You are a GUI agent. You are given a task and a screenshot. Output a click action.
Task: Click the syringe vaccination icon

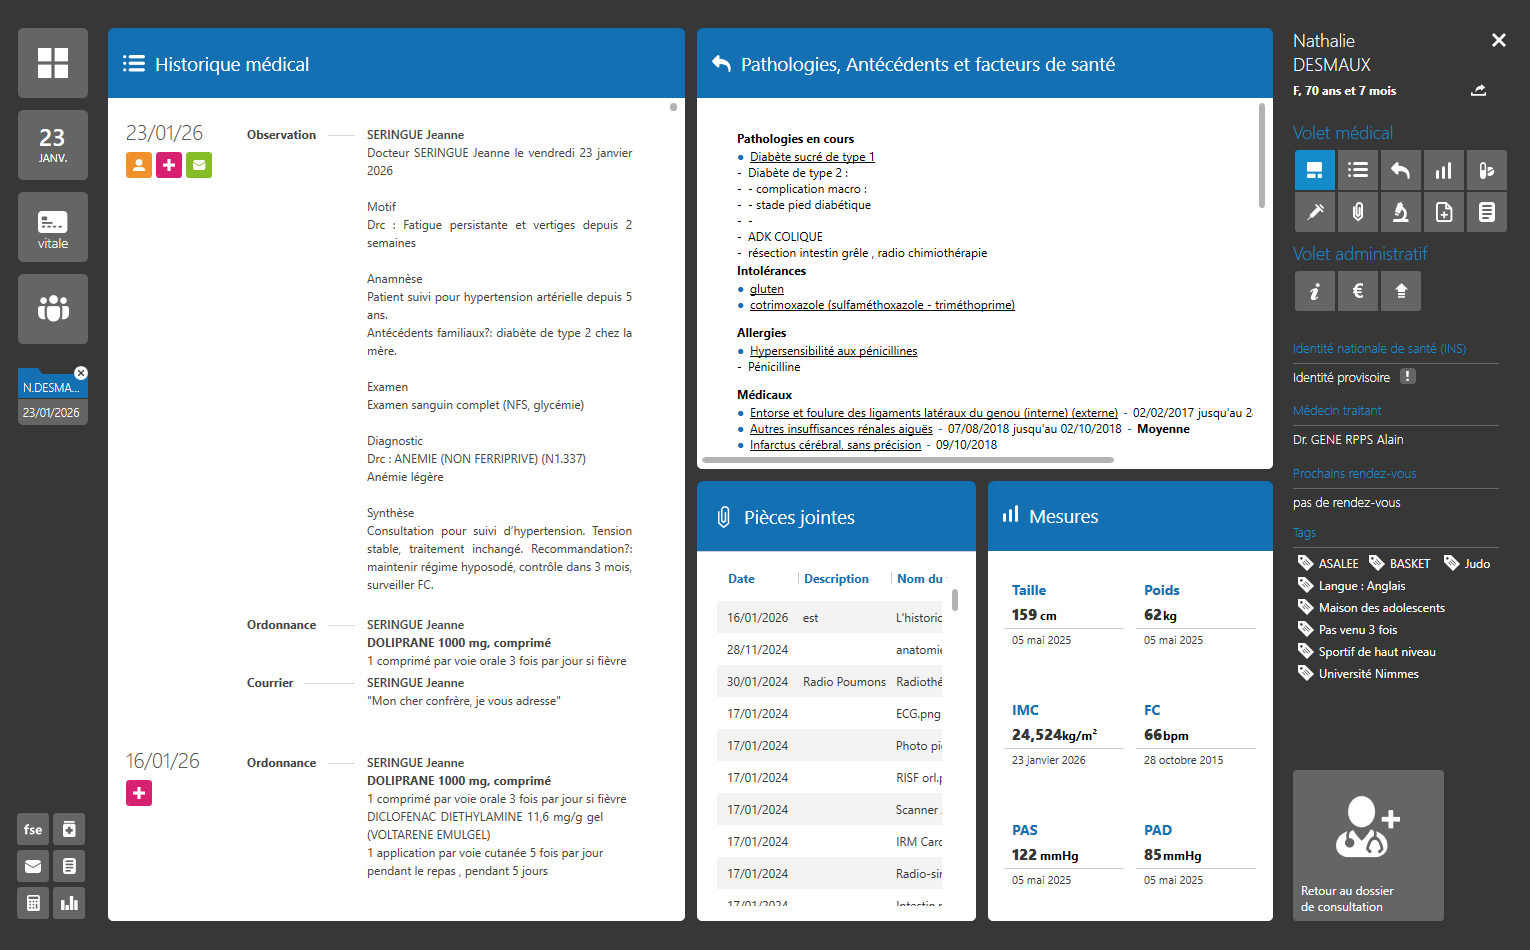(1315, 212)
